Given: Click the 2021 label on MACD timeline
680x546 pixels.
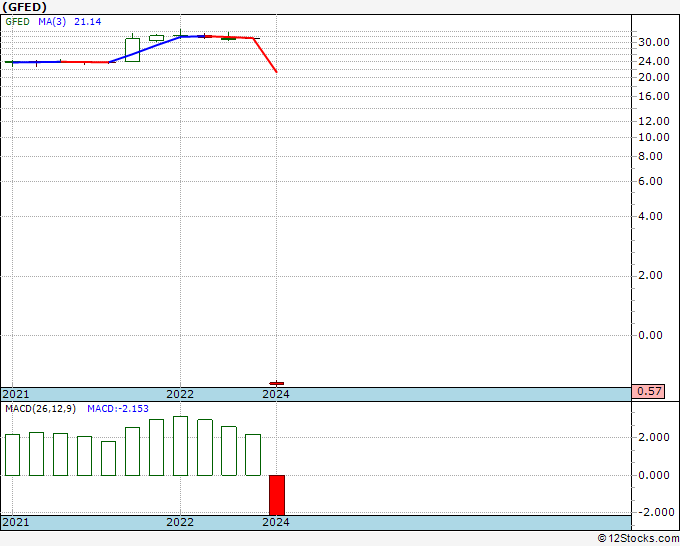Looking at the screenshot, I should pyautogui.click(x=16, y=522).
